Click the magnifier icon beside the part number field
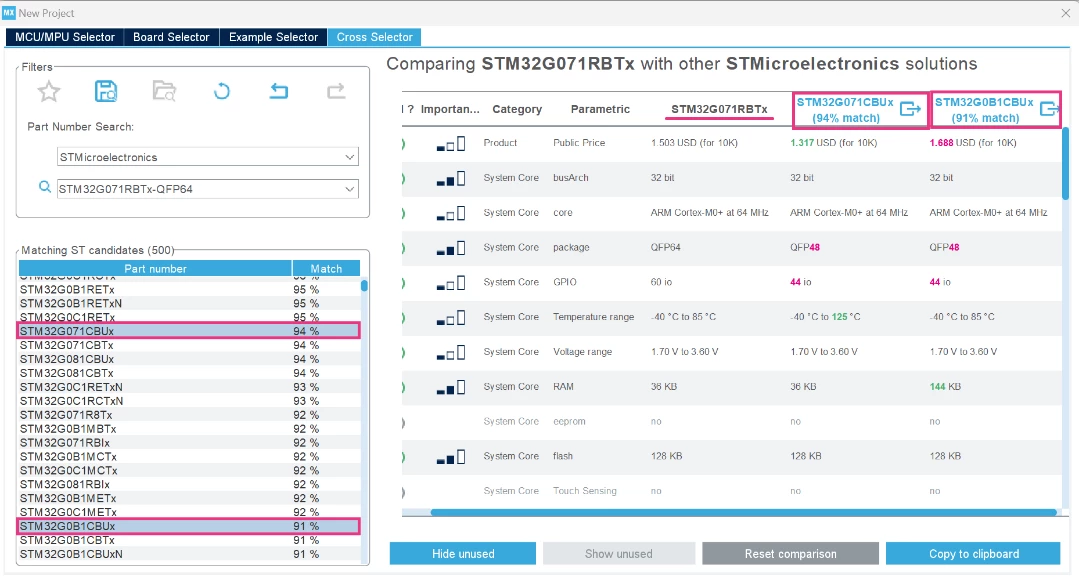Screen dimensions: 1079x580 45,187
